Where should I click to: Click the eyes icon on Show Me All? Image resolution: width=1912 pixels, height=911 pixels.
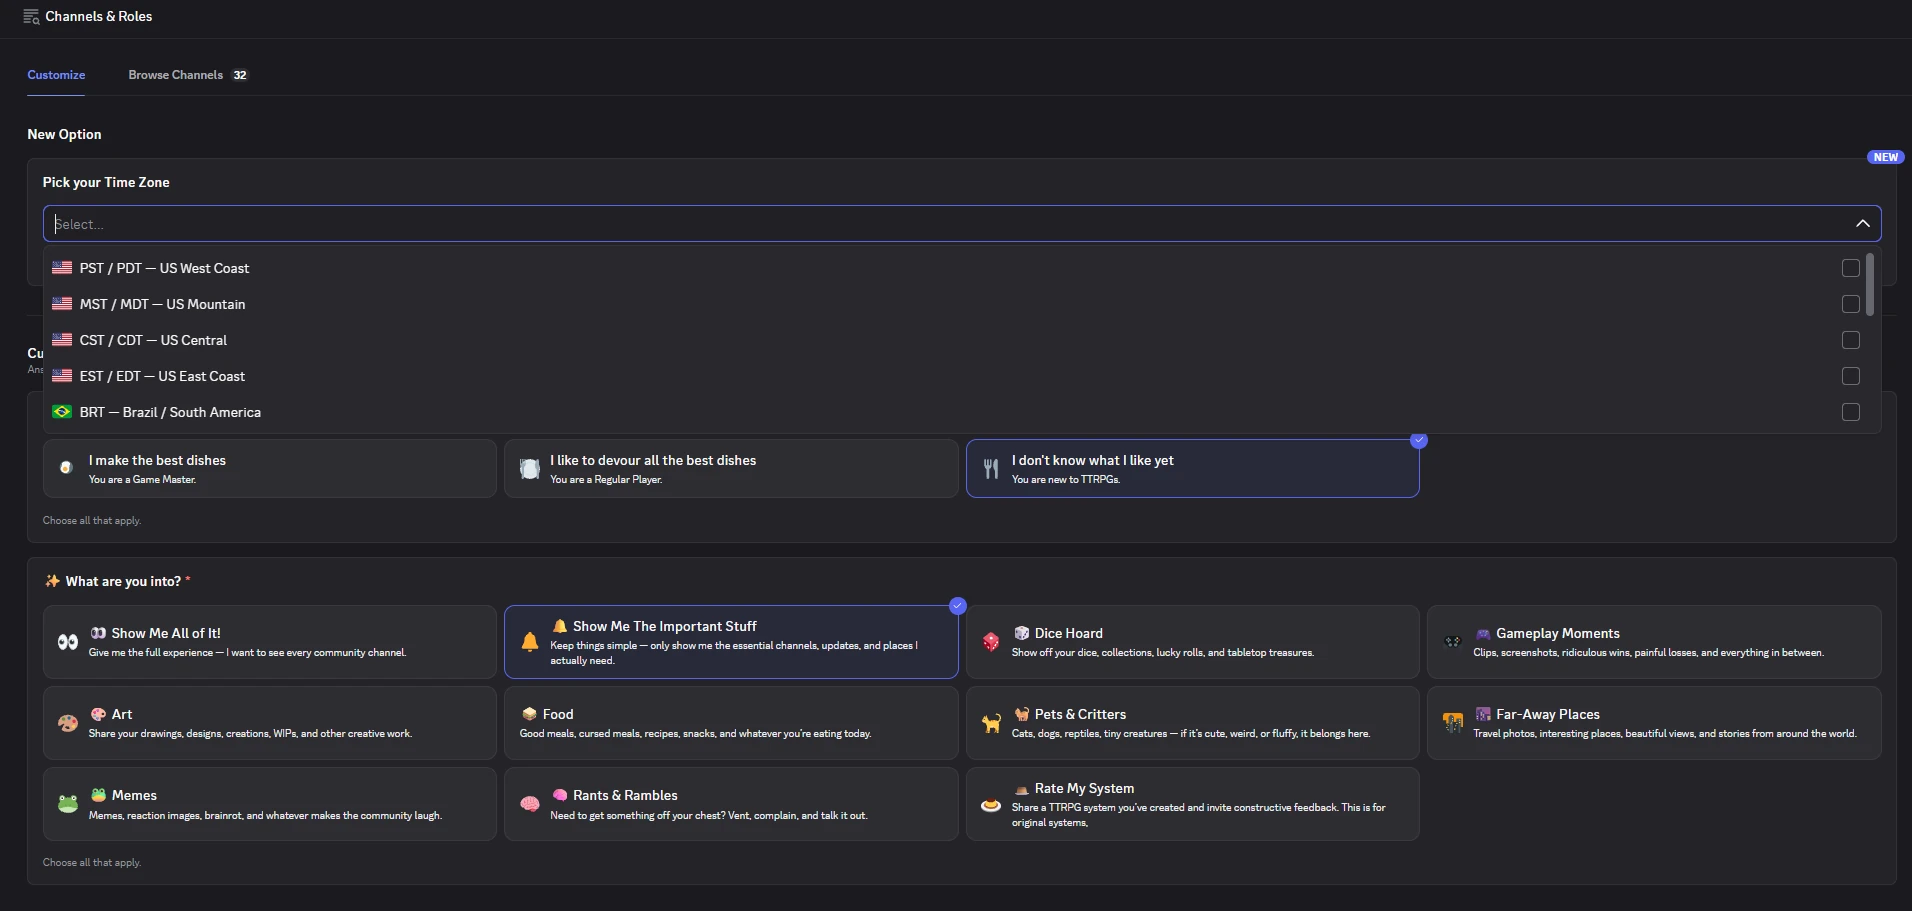click(68, 642)
